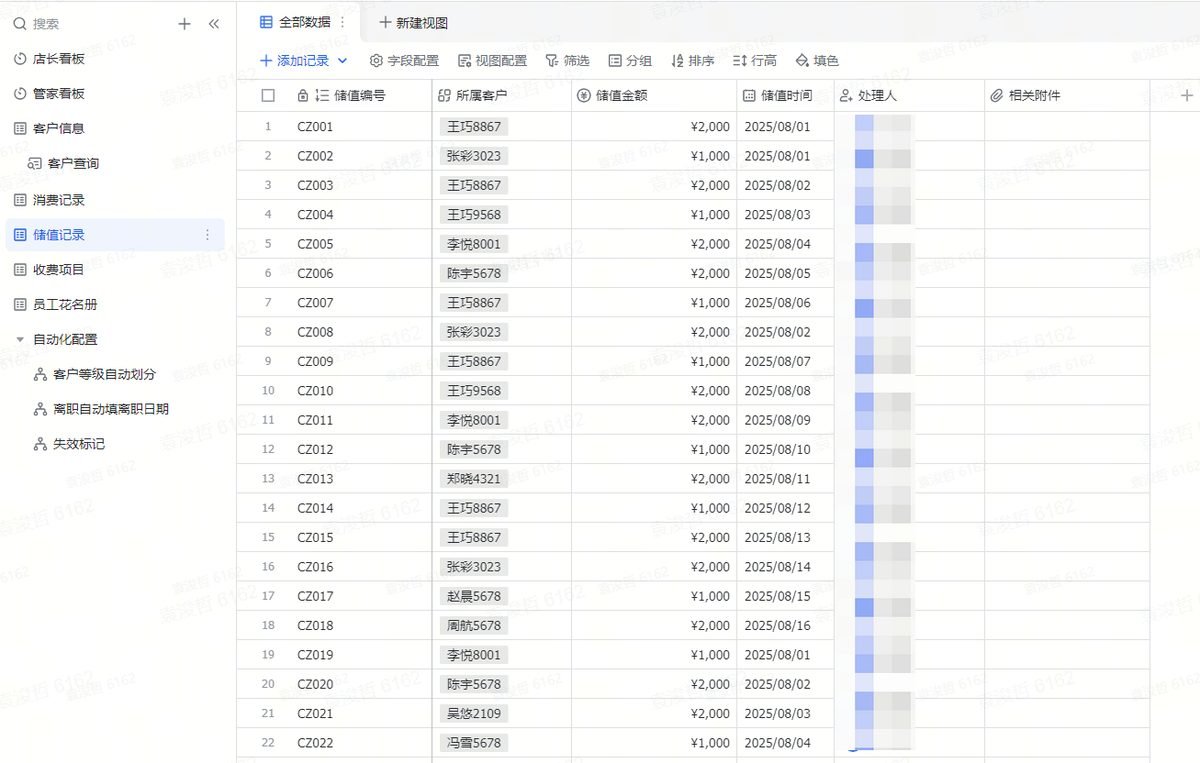
Task: Click amount ¥1,000 in row CZ012
Action: (710, 450)
